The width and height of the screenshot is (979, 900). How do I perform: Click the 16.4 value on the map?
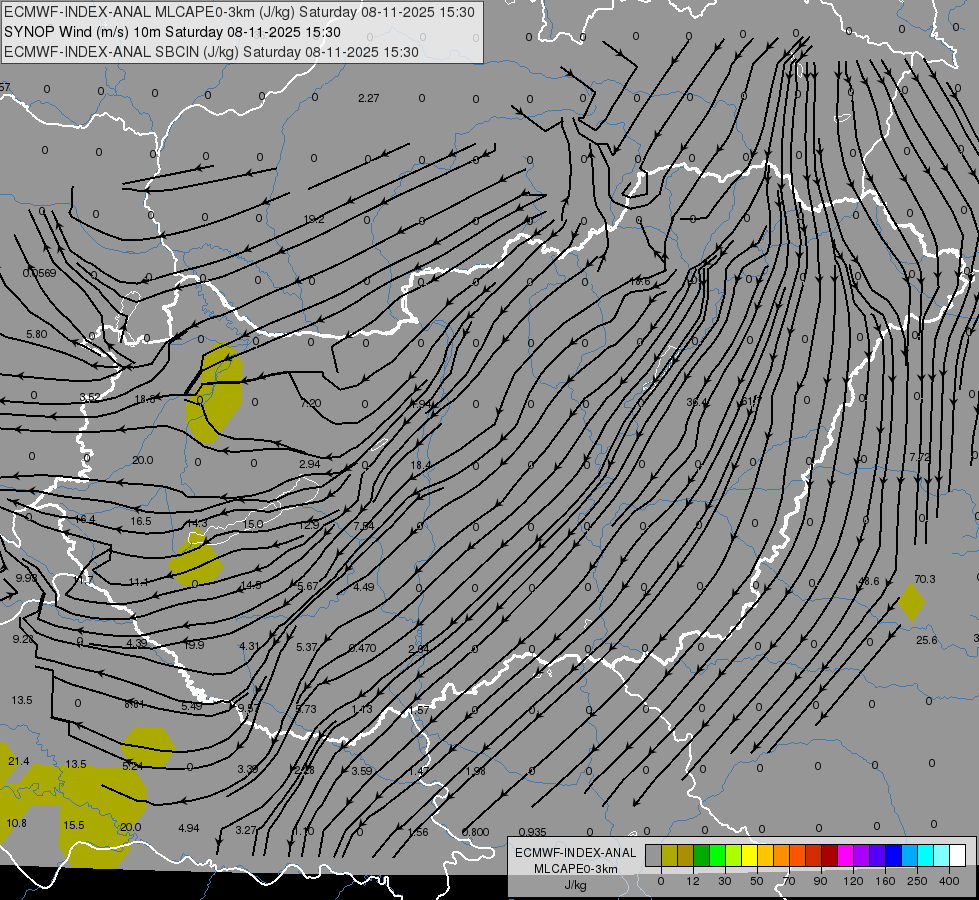[x=85, y=519]
